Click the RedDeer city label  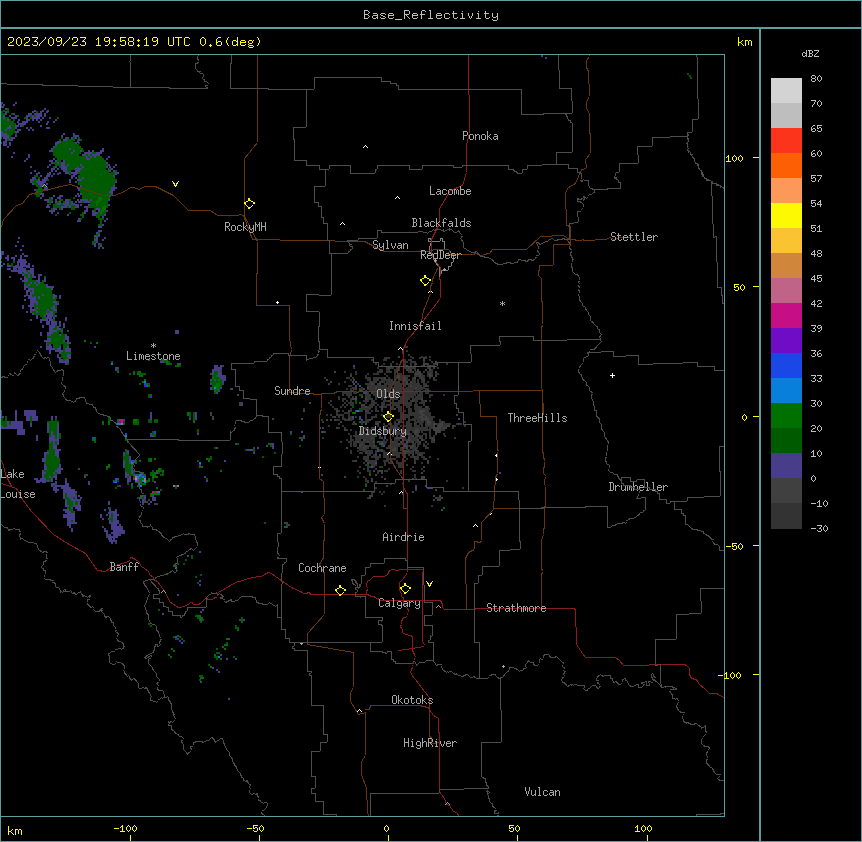440,255
